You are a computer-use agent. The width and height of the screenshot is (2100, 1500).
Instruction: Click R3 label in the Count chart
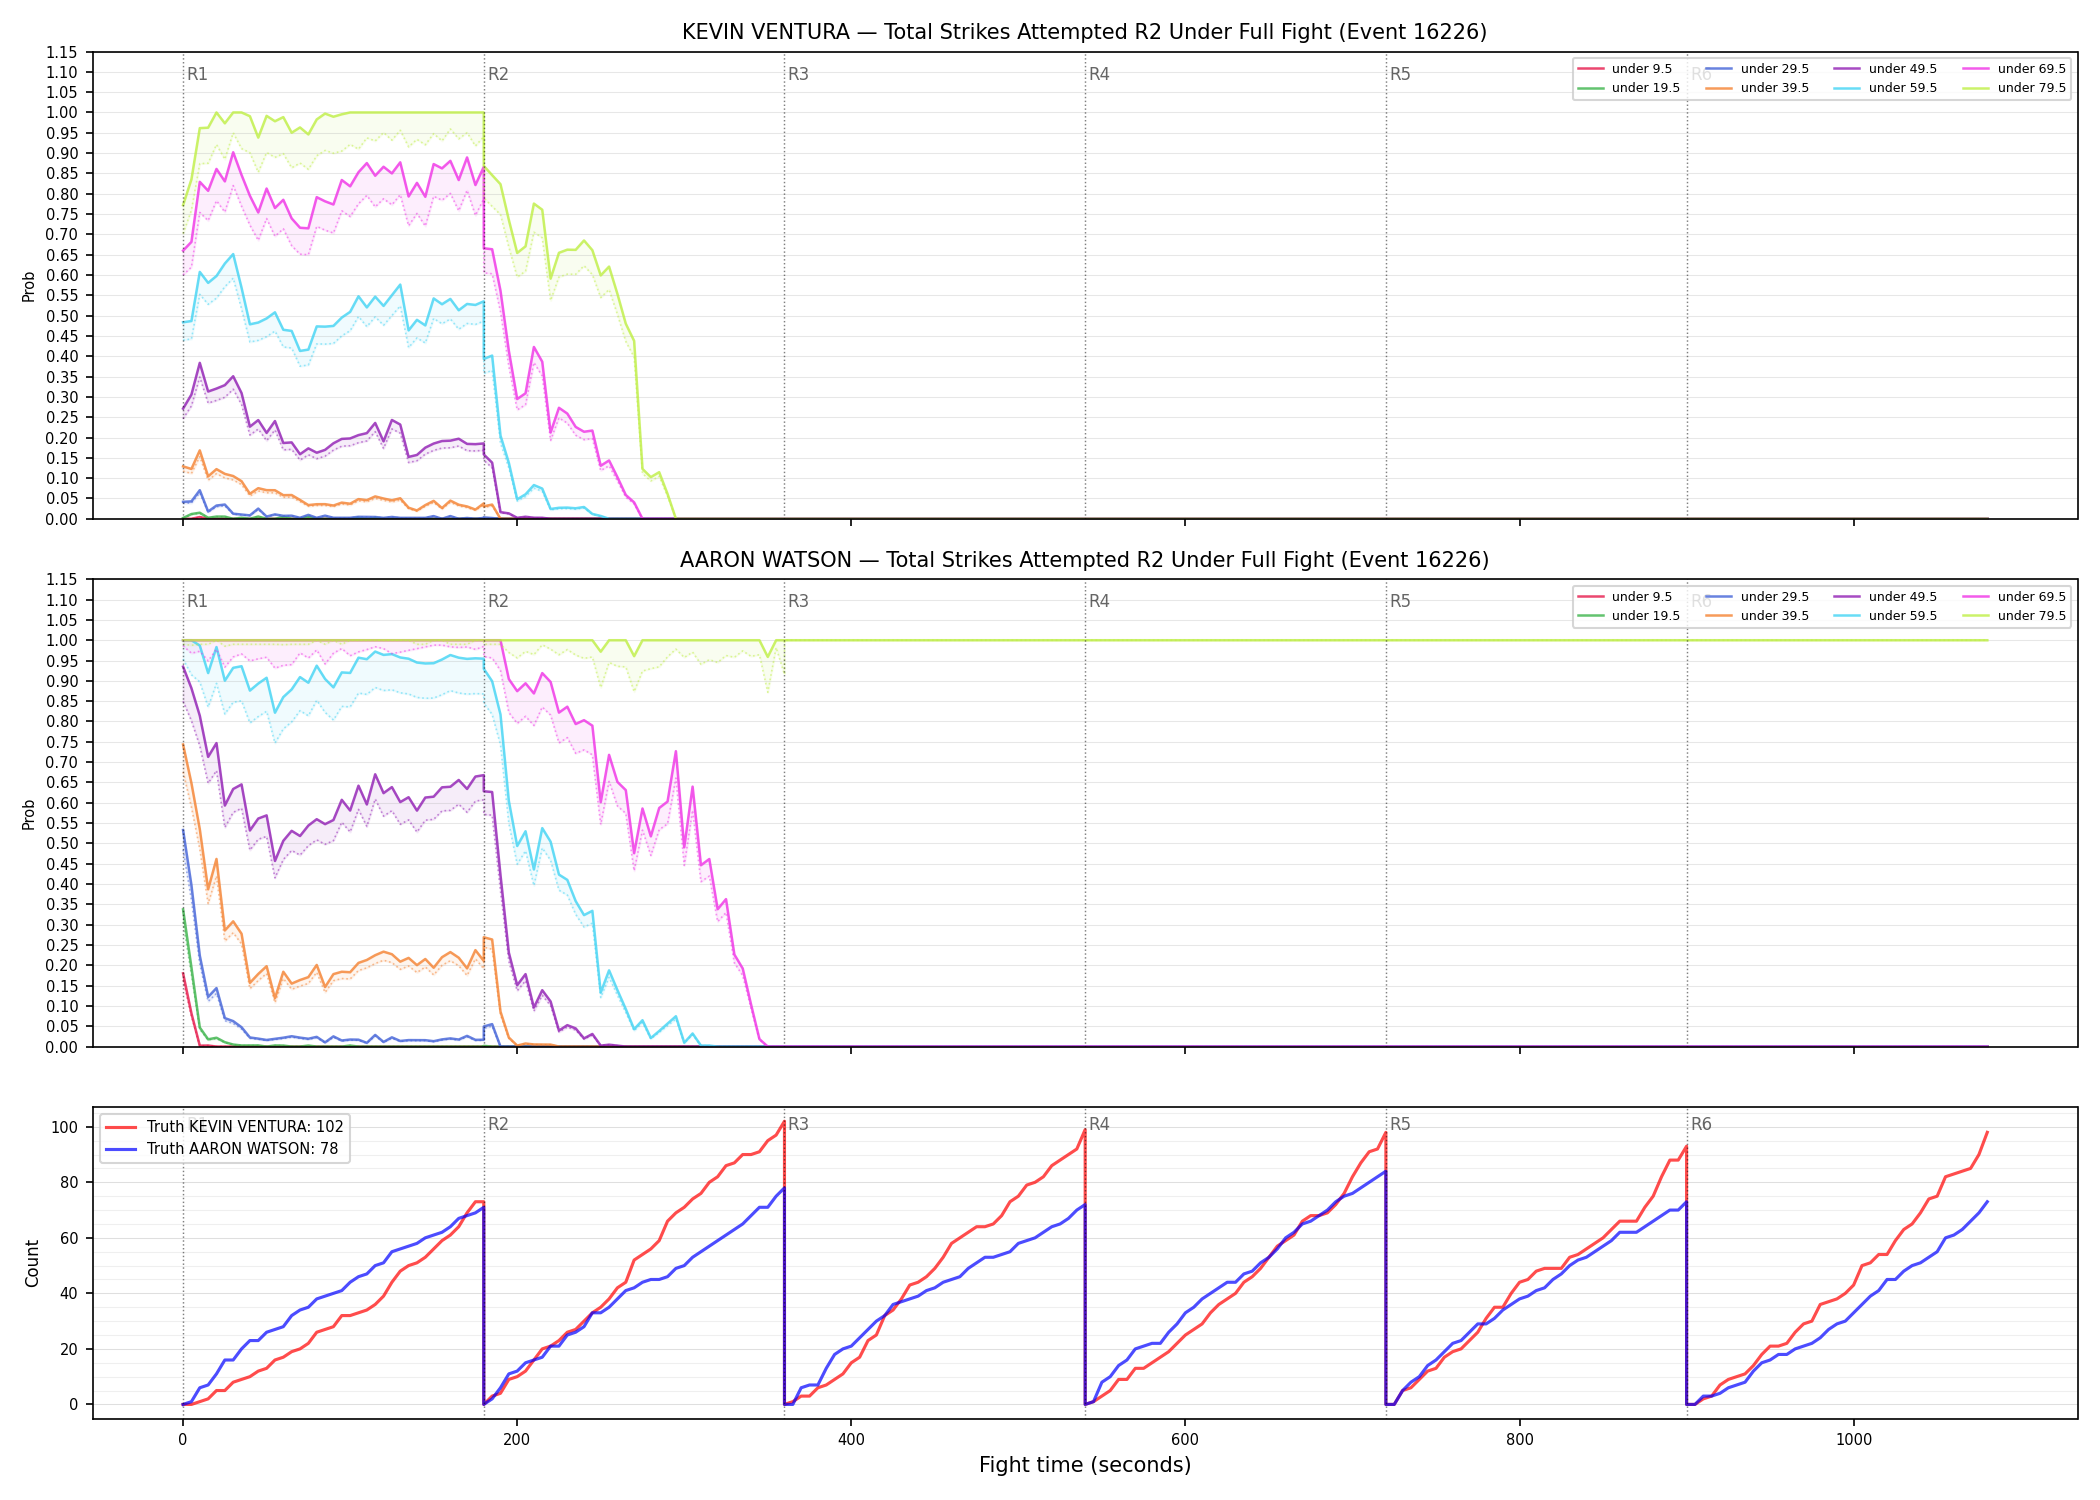(x=798, y=1124)
